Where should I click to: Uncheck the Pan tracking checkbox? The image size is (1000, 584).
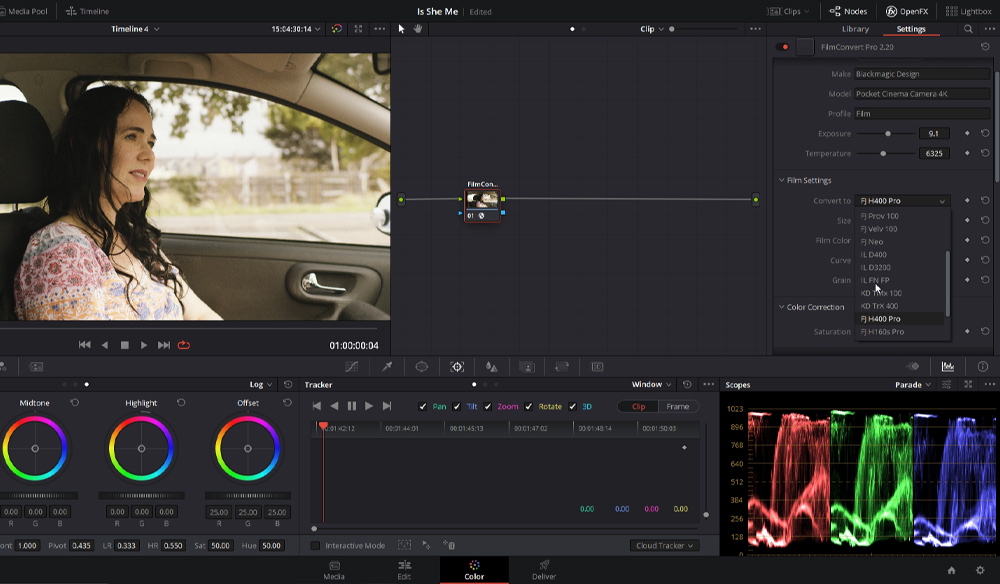(x=422, y=406)
